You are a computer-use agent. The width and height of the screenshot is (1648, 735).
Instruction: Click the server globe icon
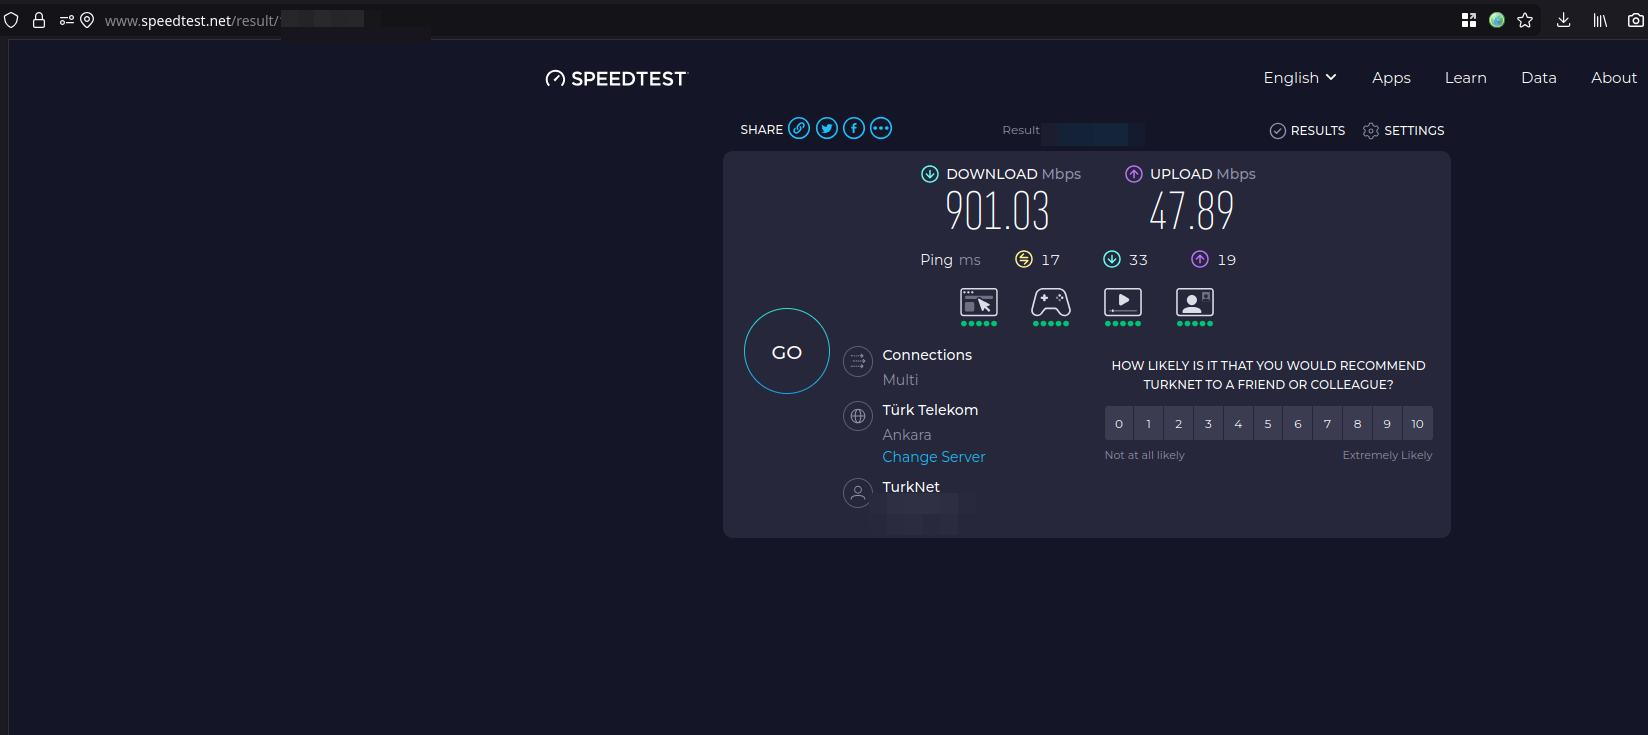858,416
